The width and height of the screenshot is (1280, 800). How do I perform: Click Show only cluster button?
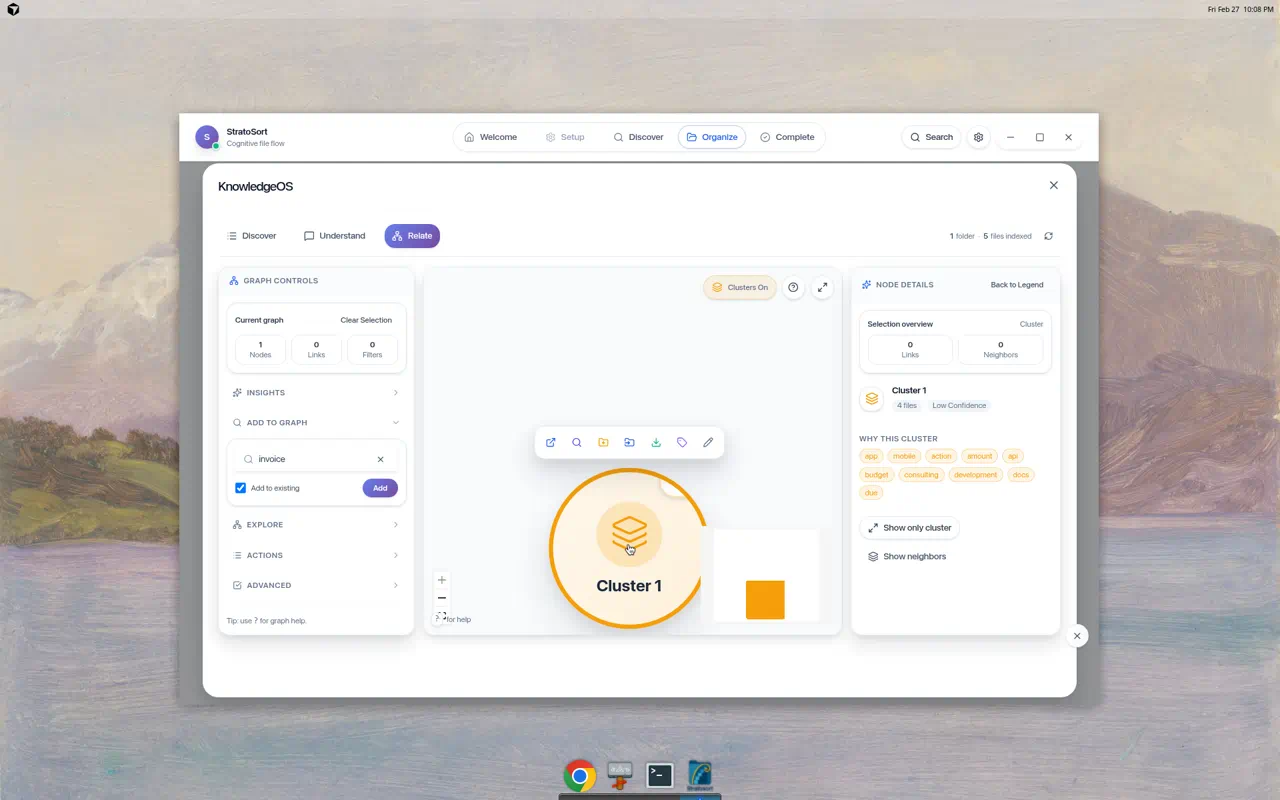[909, 528]
